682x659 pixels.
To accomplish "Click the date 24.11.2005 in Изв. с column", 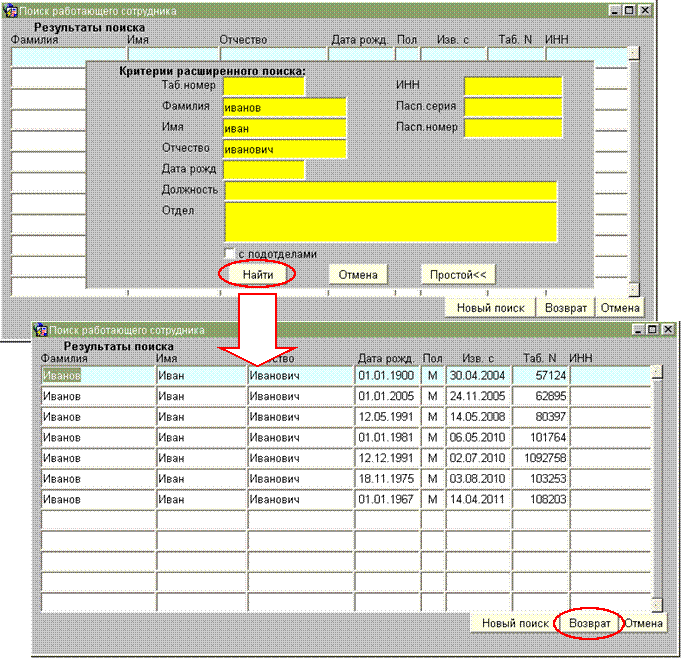I will click(478, 396).
